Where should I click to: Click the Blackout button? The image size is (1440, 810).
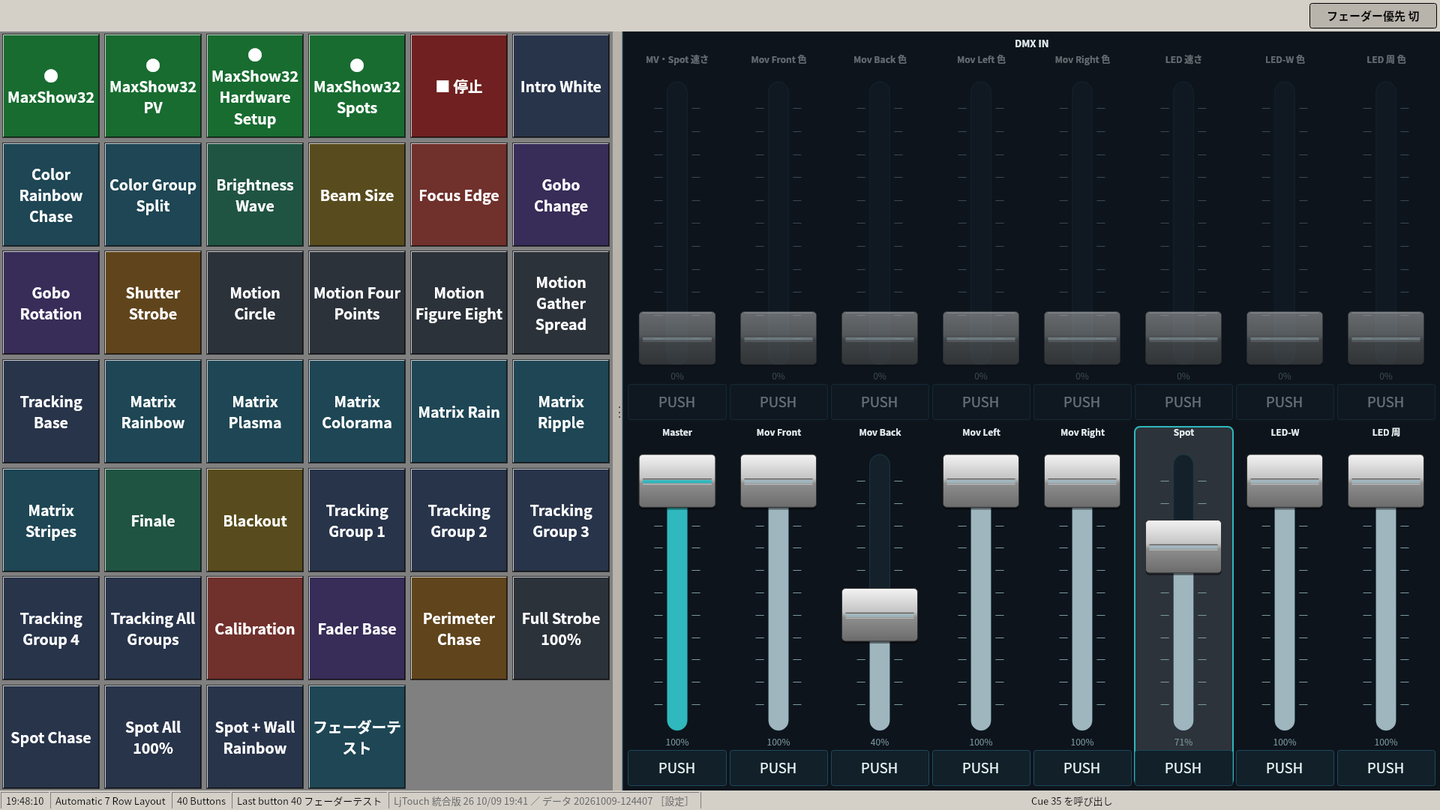pos(255,520)
